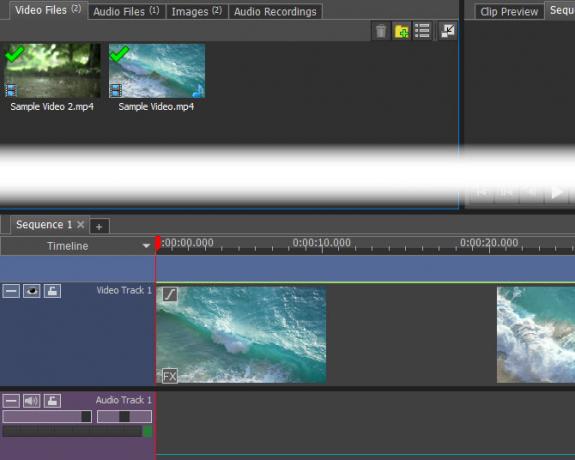Click the FX button on the ocean clip
The height and width of the screenshot is (460, 575).
[170, 376]
